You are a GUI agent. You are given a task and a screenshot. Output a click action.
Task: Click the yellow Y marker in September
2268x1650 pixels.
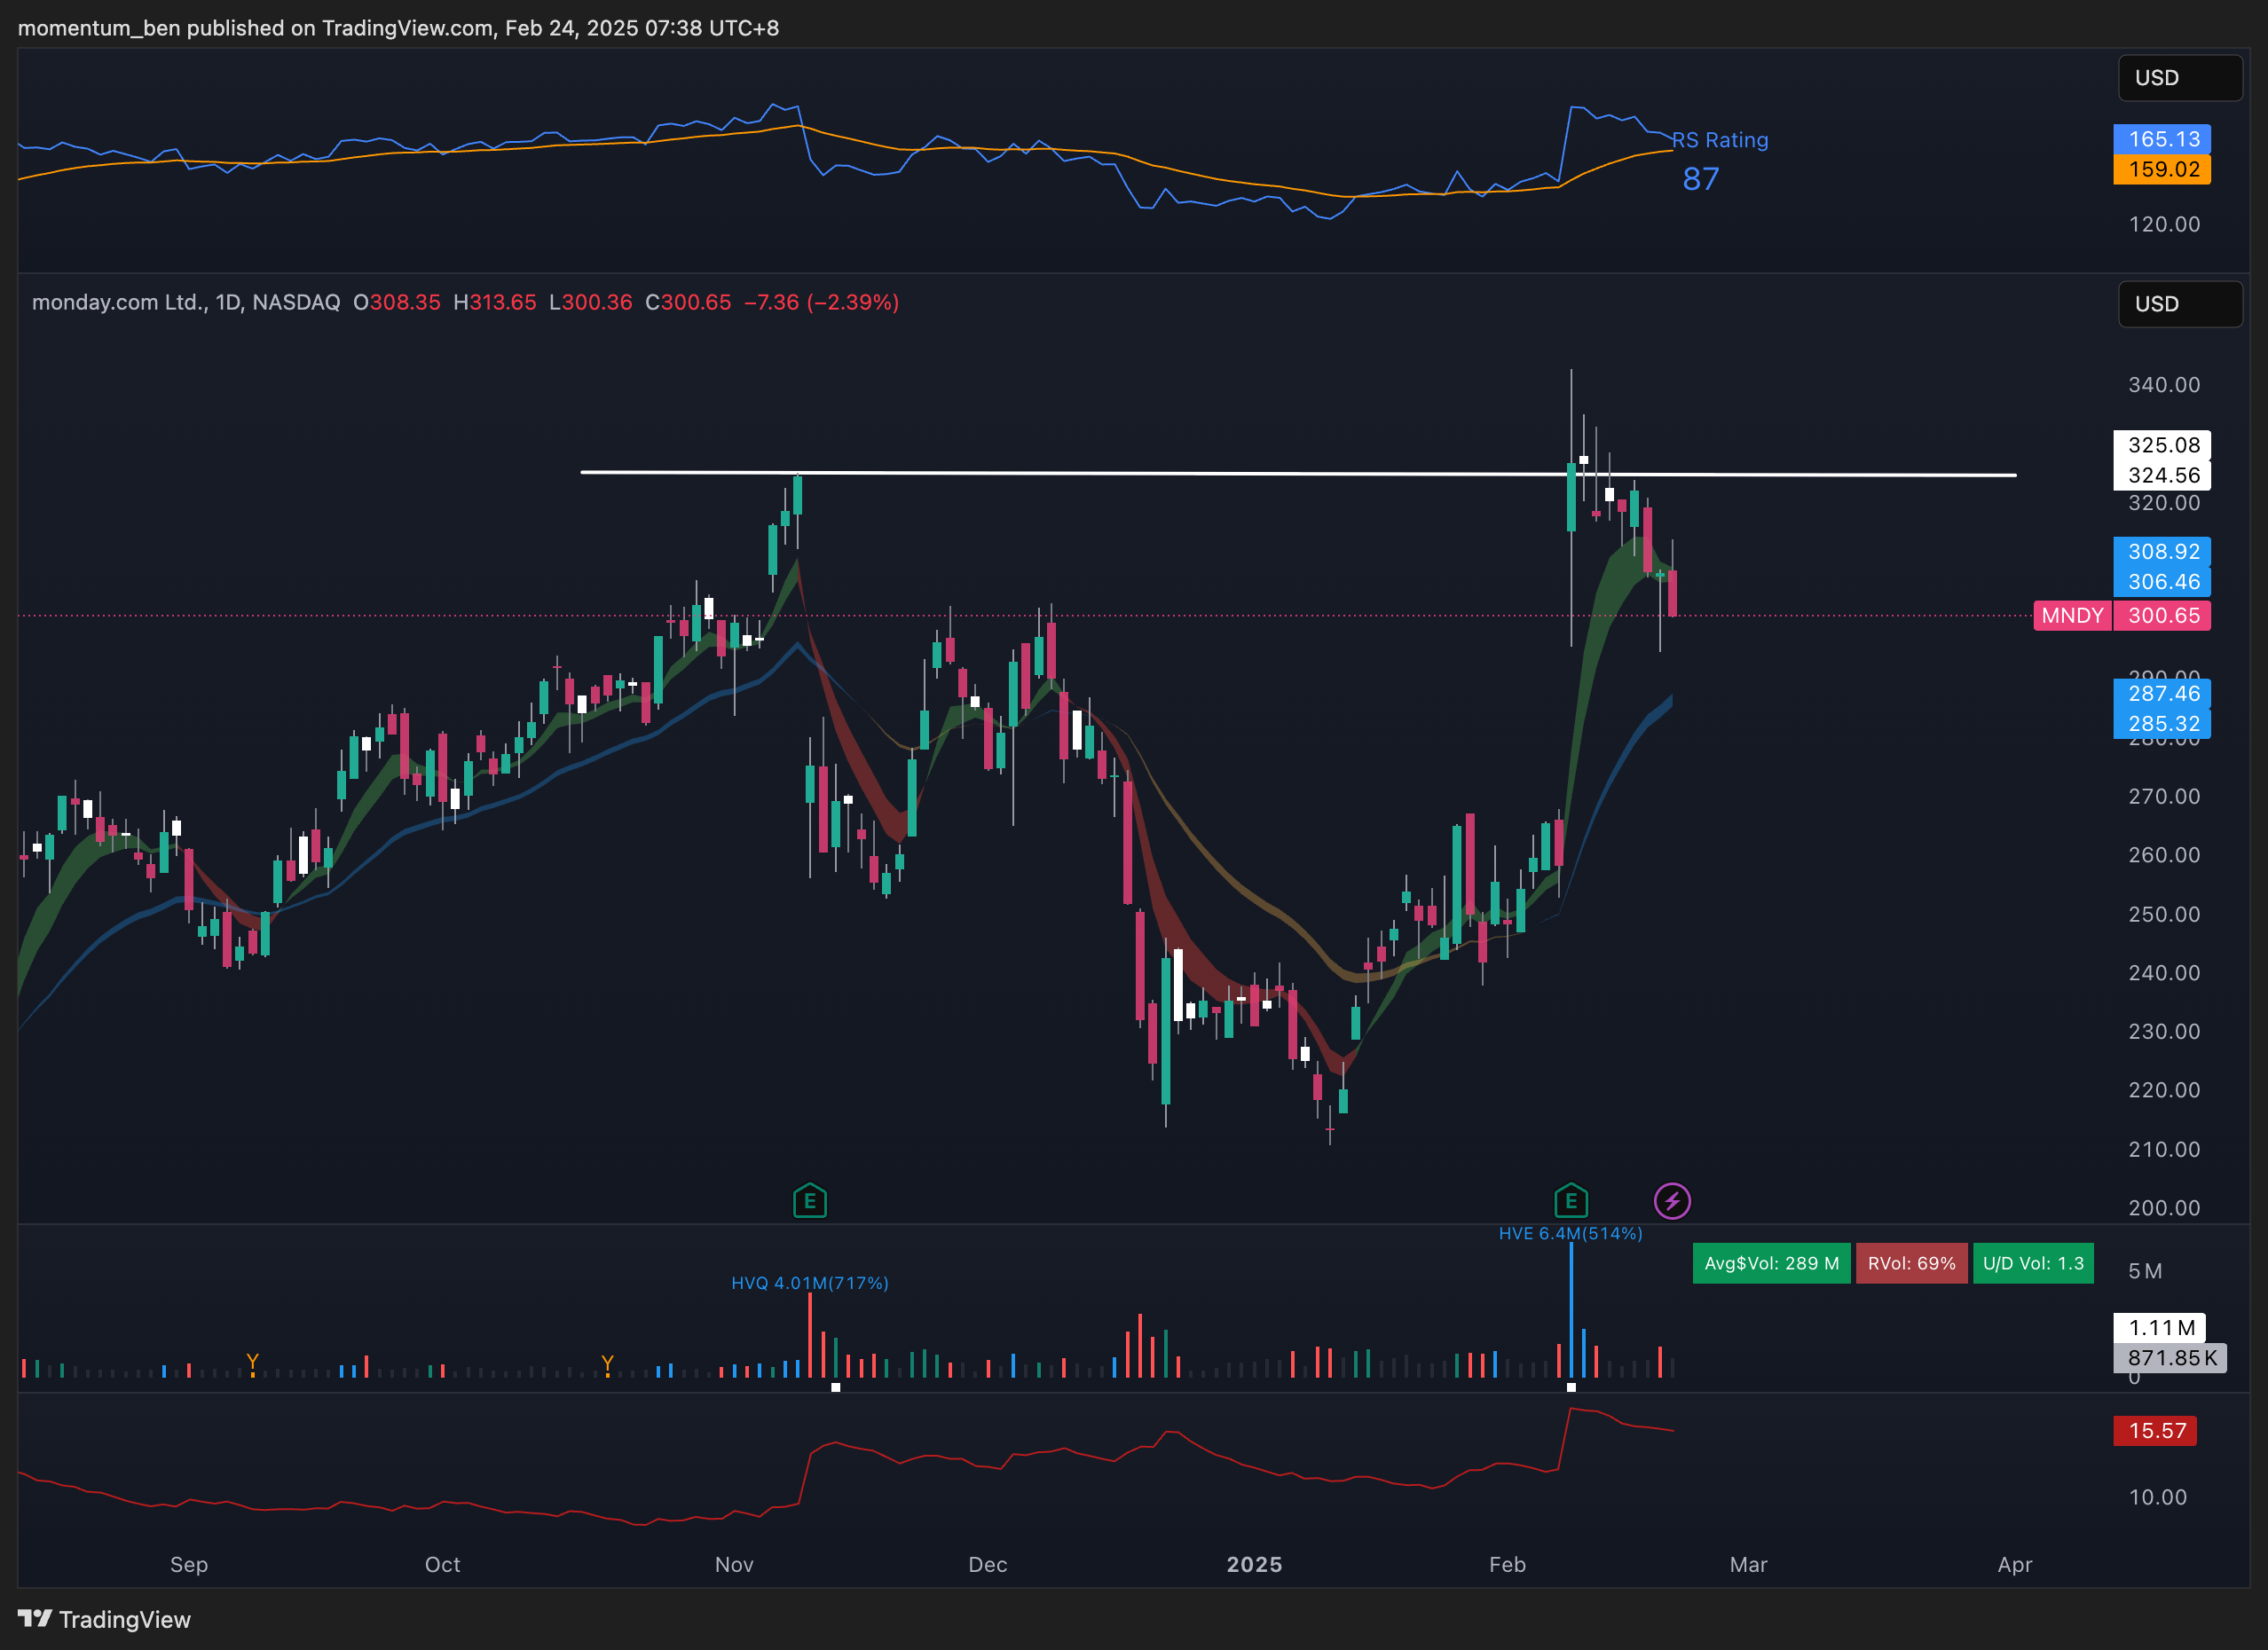pos(253,1362)
